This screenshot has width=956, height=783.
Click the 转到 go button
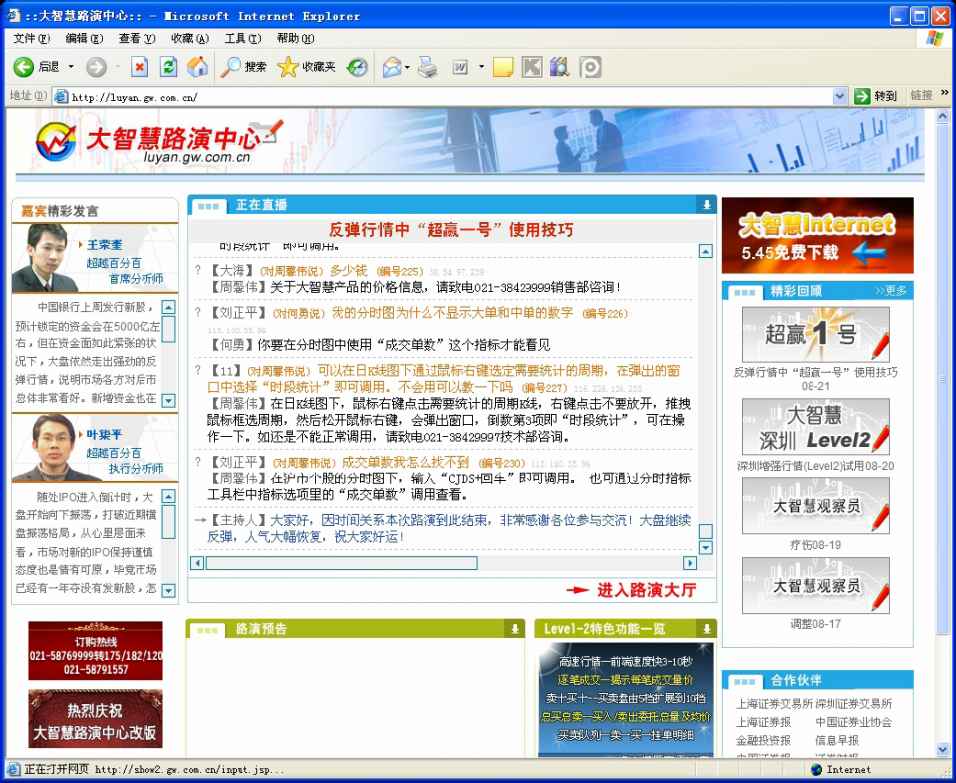(876, 96)
